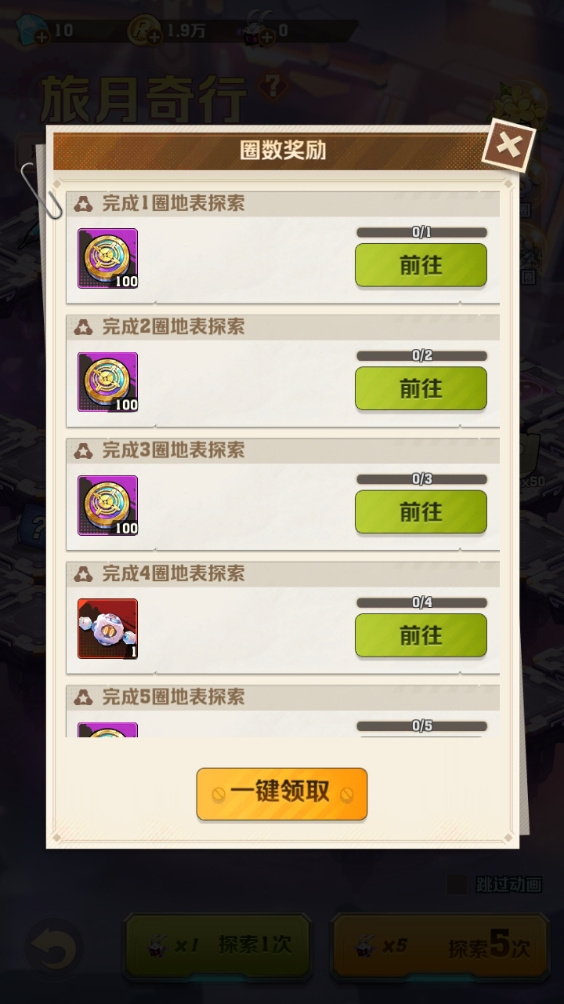Tap the gold coin reward for 1圈
Image resolution: width=564 pixels, height=1004 pixels.
(x=108, y=258)
